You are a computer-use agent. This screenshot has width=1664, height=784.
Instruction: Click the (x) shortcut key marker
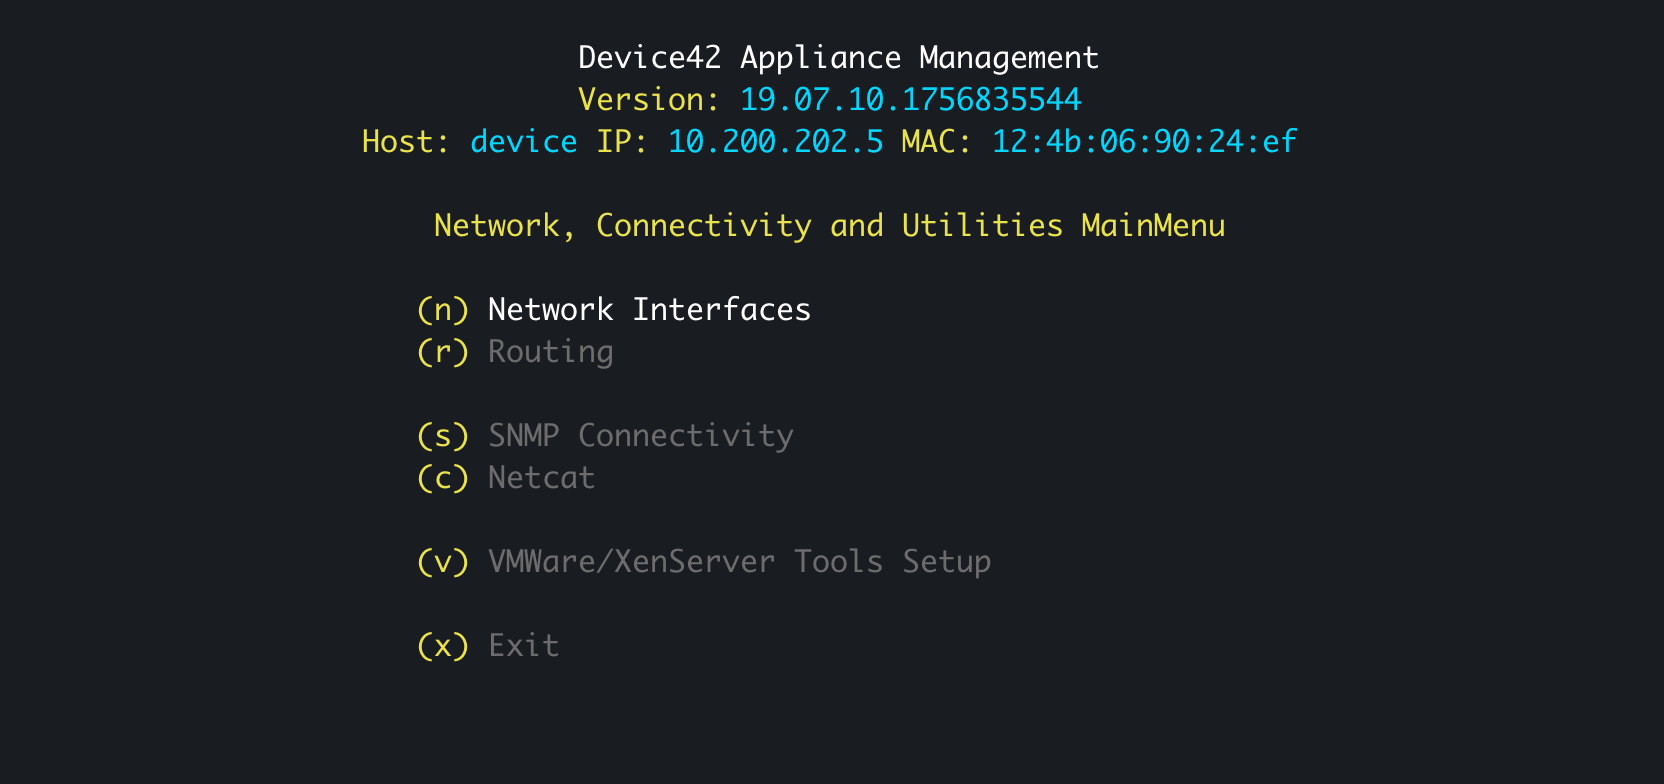(x=442, y=646)
